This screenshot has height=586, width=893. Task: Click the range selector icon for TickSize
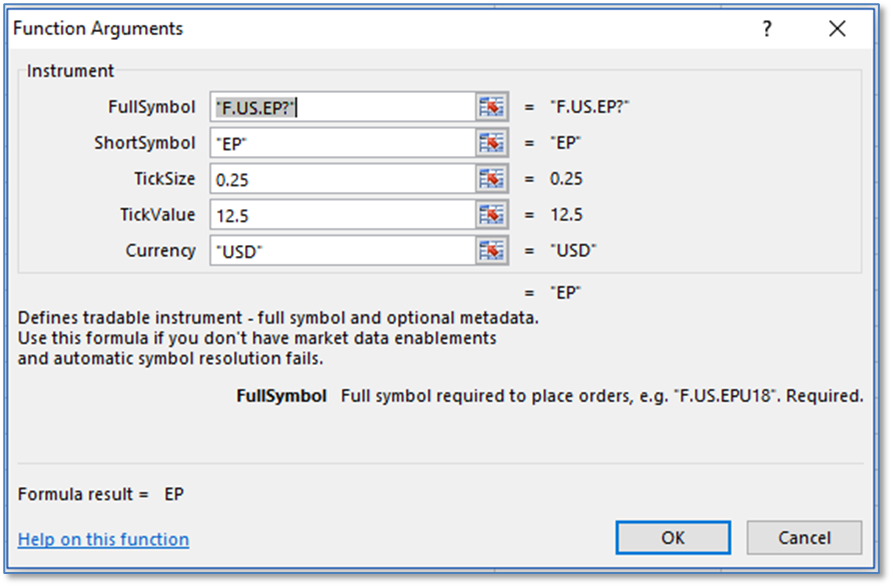point(492,179)
